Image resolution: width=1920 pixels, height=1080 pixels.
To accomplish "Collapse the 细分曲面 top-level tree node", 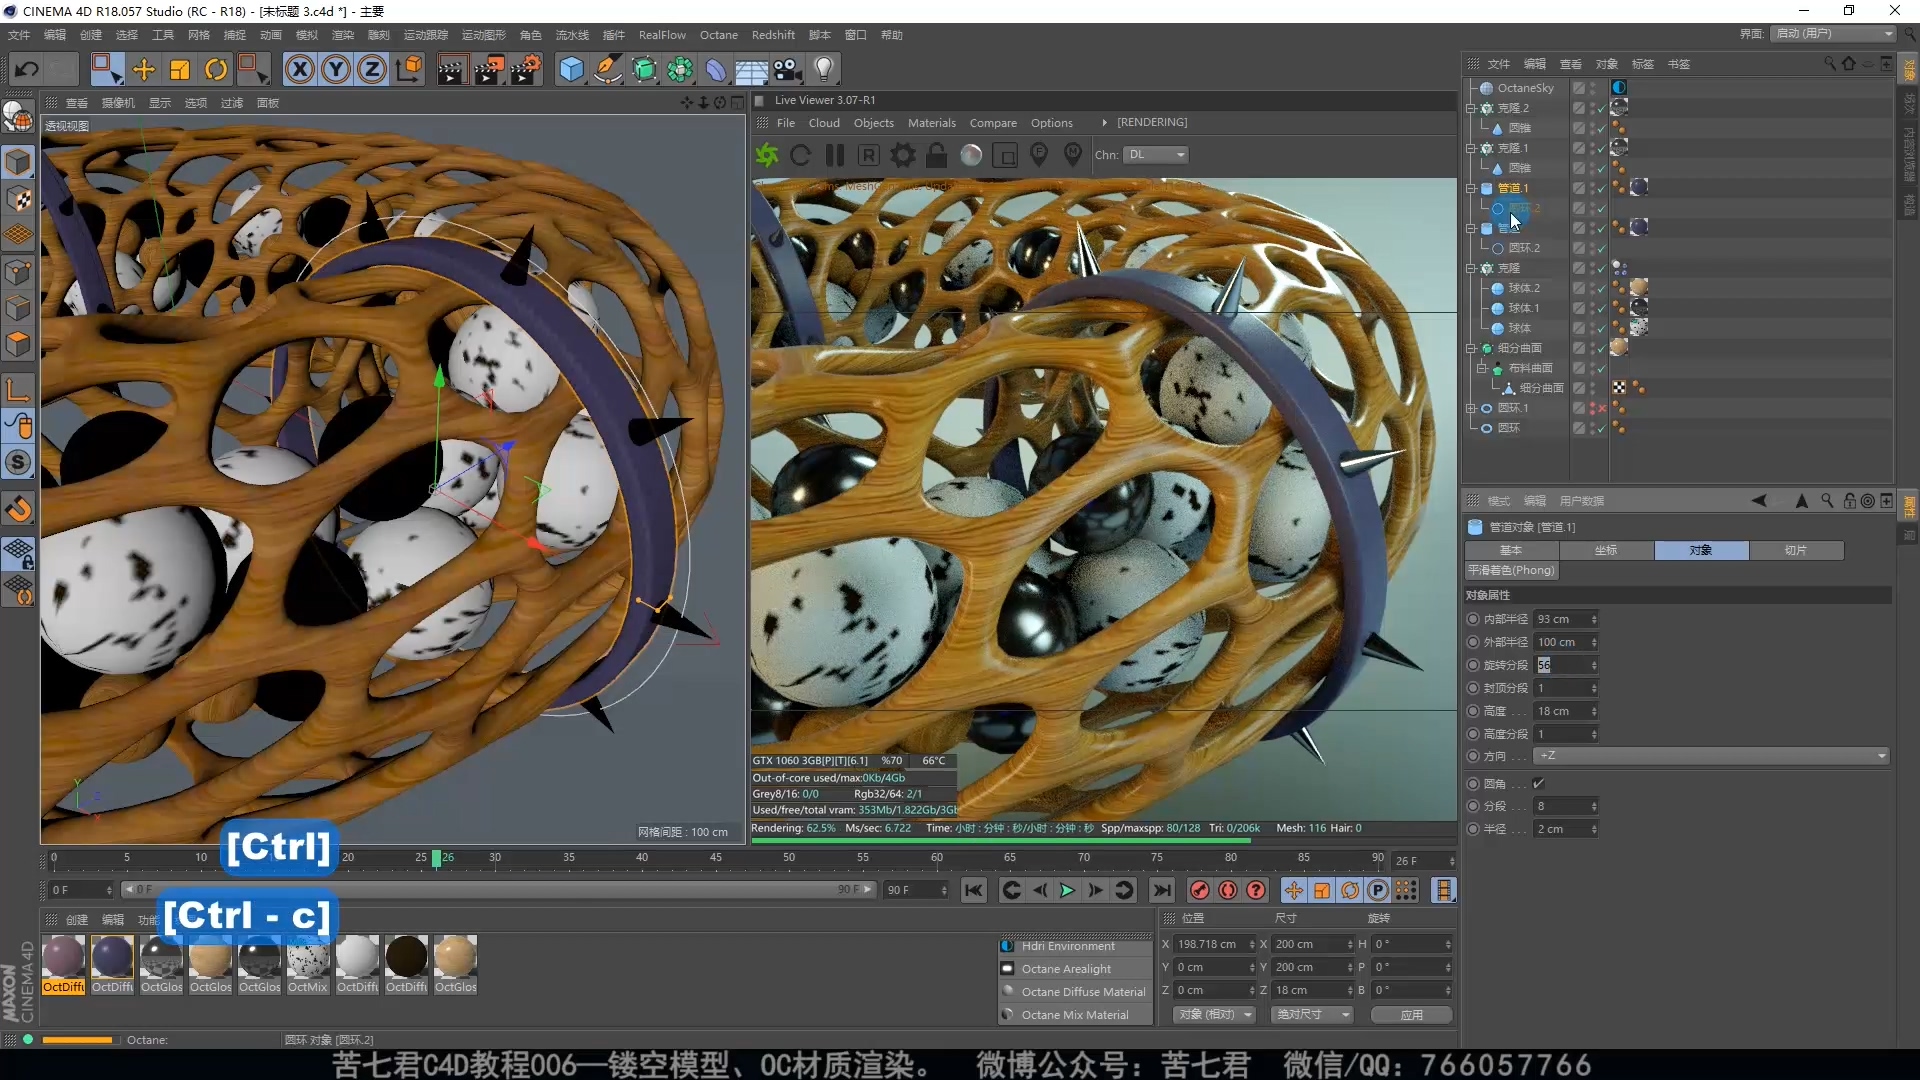I will coord(1471,348).
